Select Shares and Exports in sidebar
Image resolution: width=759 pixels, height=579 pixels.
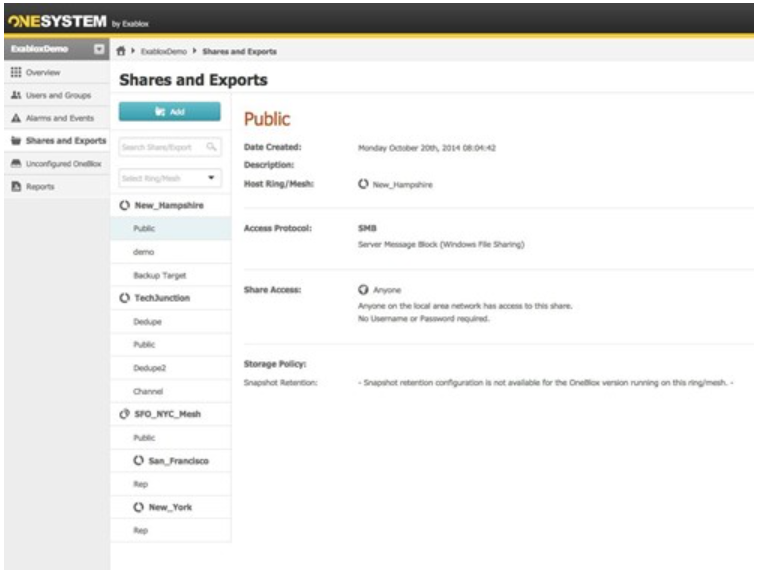pyautogui.click(x=66, y=141)
